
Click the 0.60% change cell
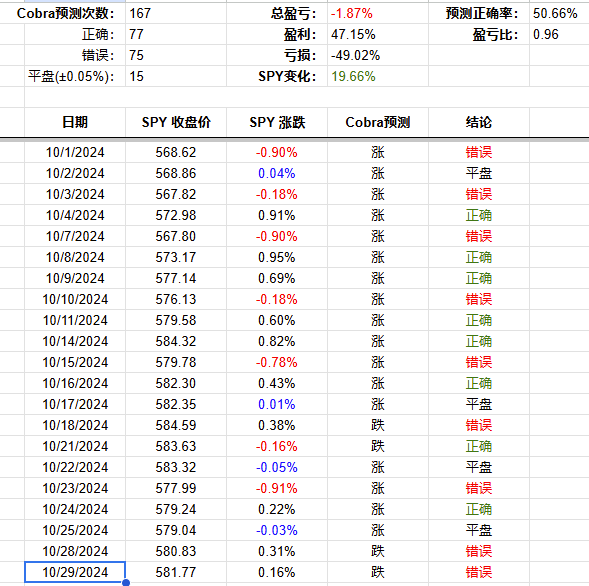point(277,321)
